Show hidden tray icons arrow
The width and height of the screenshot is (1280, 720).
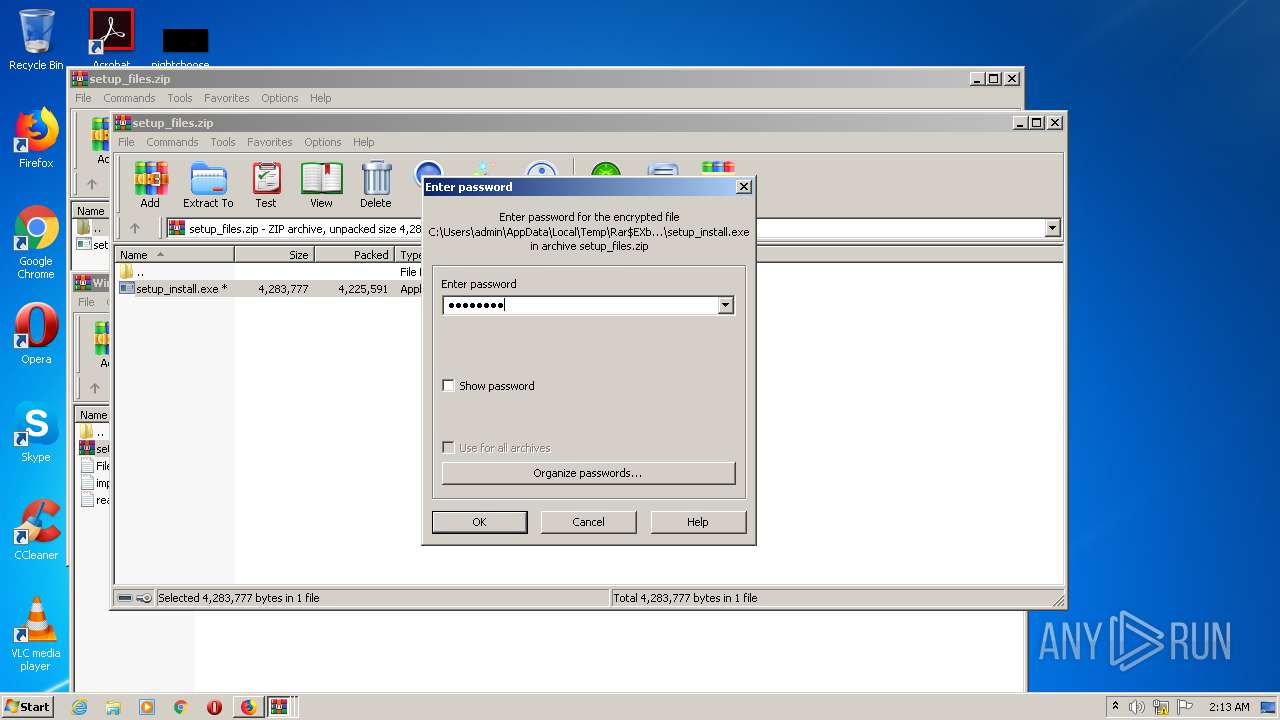tap(1115, 707)
